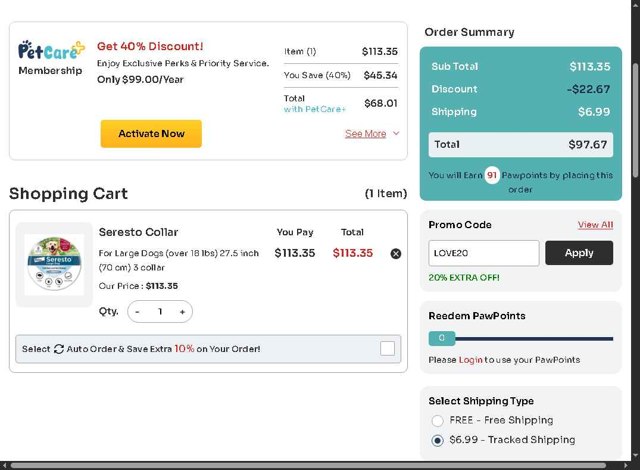Tick the Auto Order & Save checkbox
The height and width of the screenshot is (470, 640).
387,349
